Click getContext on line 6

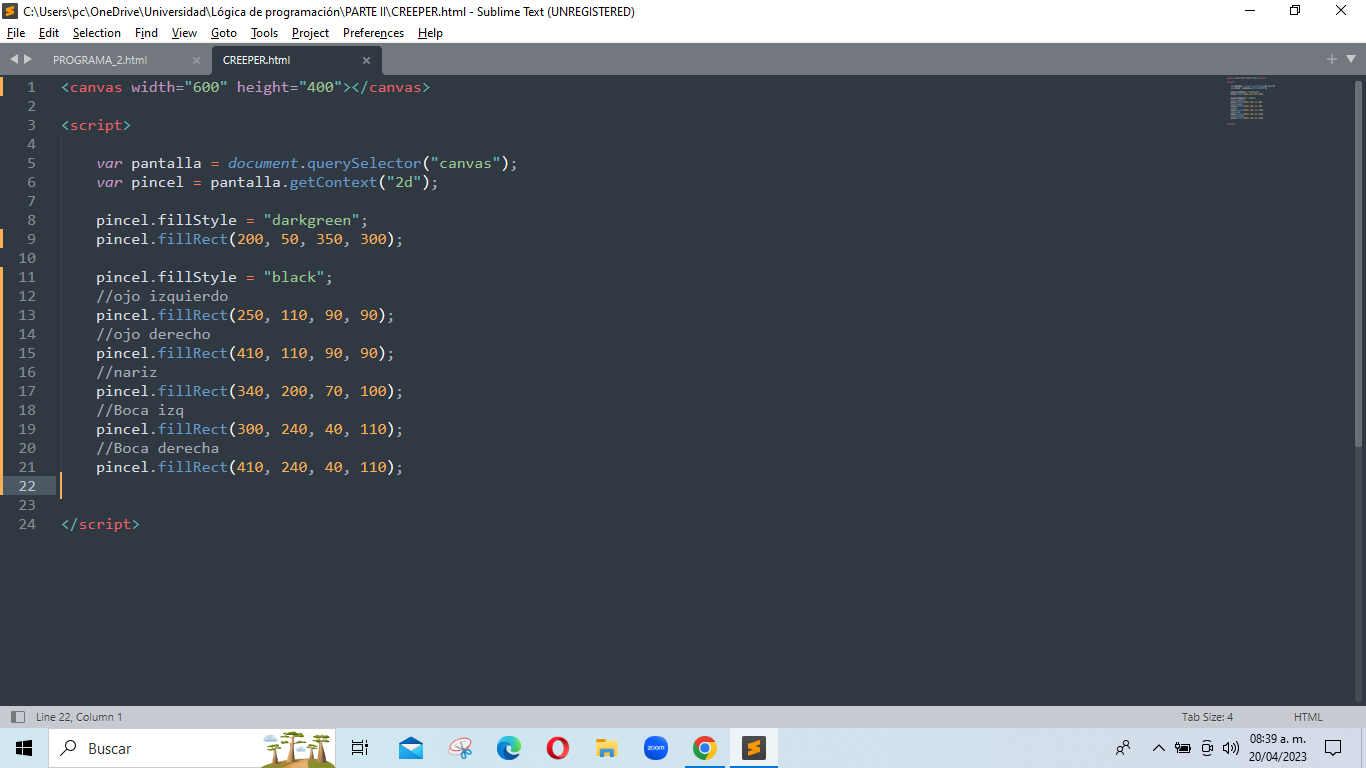tap(333, 182)
